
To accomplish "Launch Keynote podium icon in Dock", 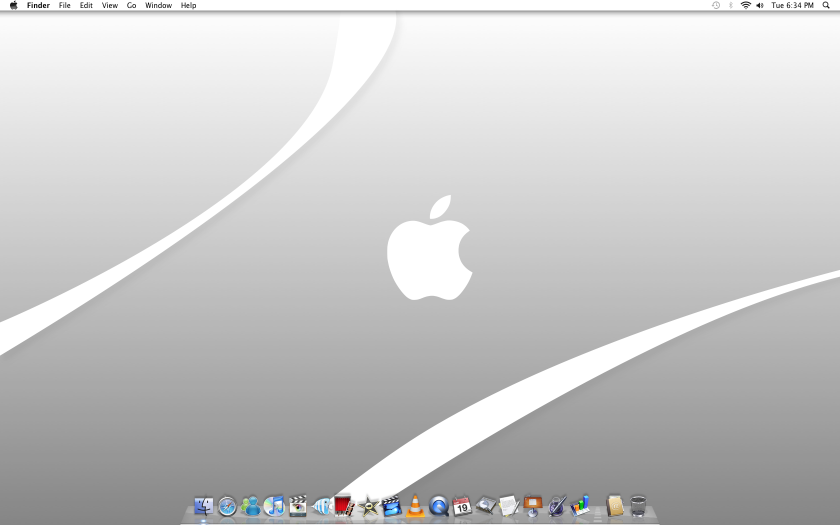I will 532,506.
